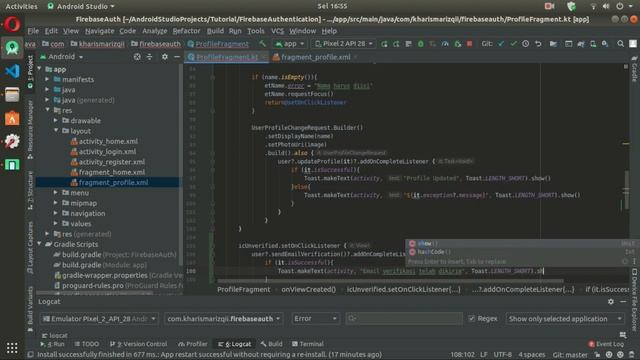This screenshot has height=360, width=640.
Task: Open Logcat panel gear settings
Action: click(611, 301)
